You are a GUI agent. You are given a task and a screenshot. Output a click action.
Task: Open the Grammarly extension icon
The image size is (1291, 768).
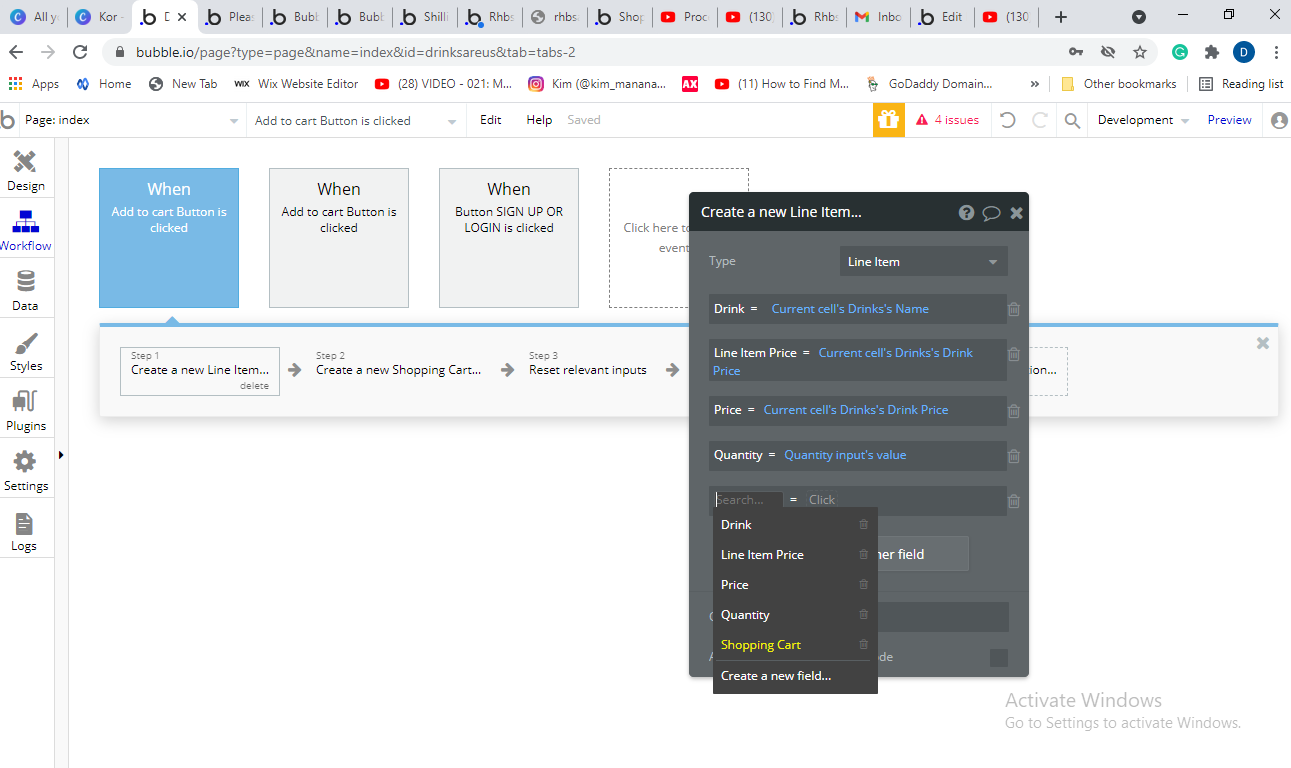[x=1180, y=52]
